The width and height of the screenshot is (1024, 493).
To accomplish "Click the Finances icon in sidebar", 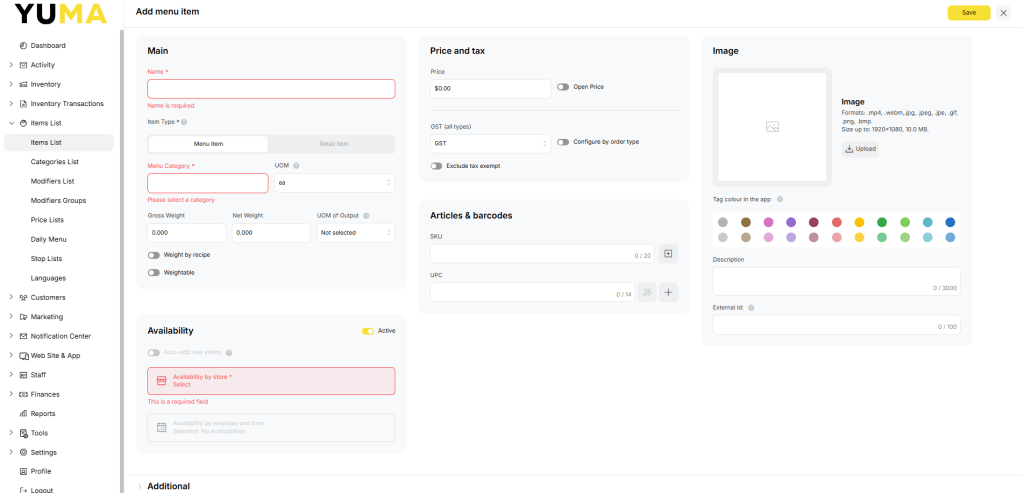I will pos(23,394).
